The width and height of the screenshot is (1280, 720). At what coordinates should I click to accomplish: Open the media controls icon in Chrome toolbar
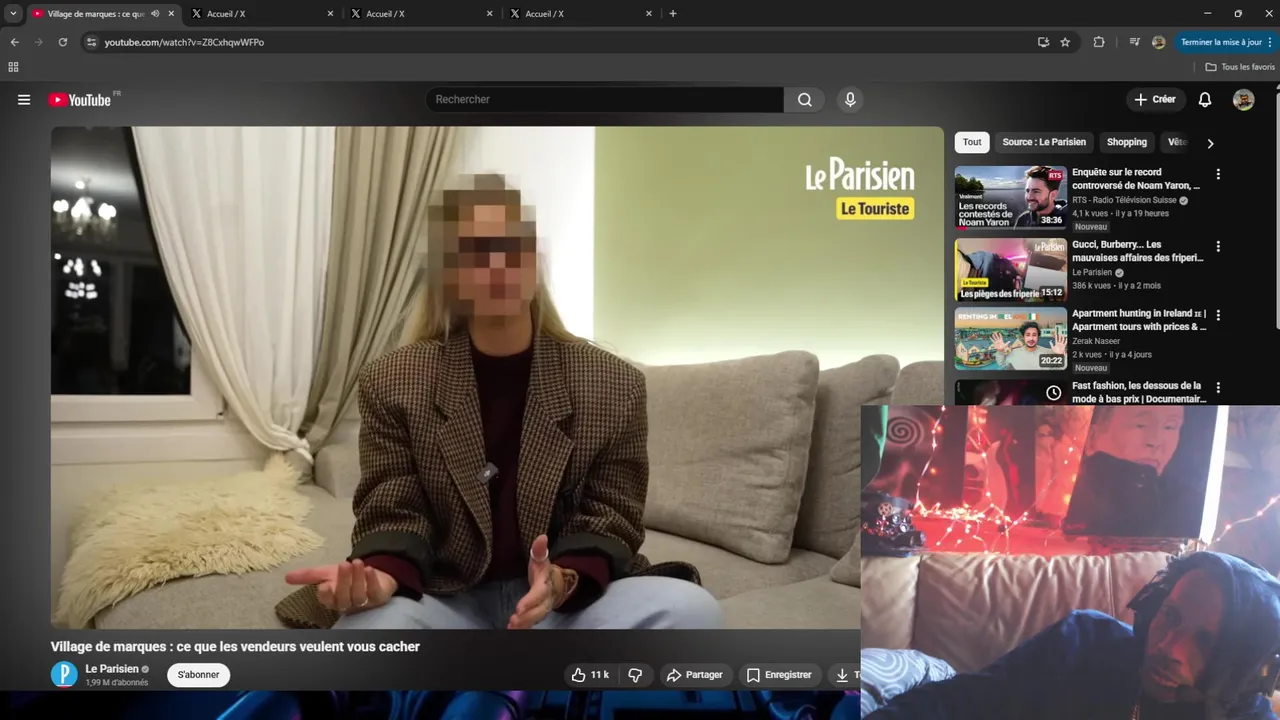click(1134, 42)
